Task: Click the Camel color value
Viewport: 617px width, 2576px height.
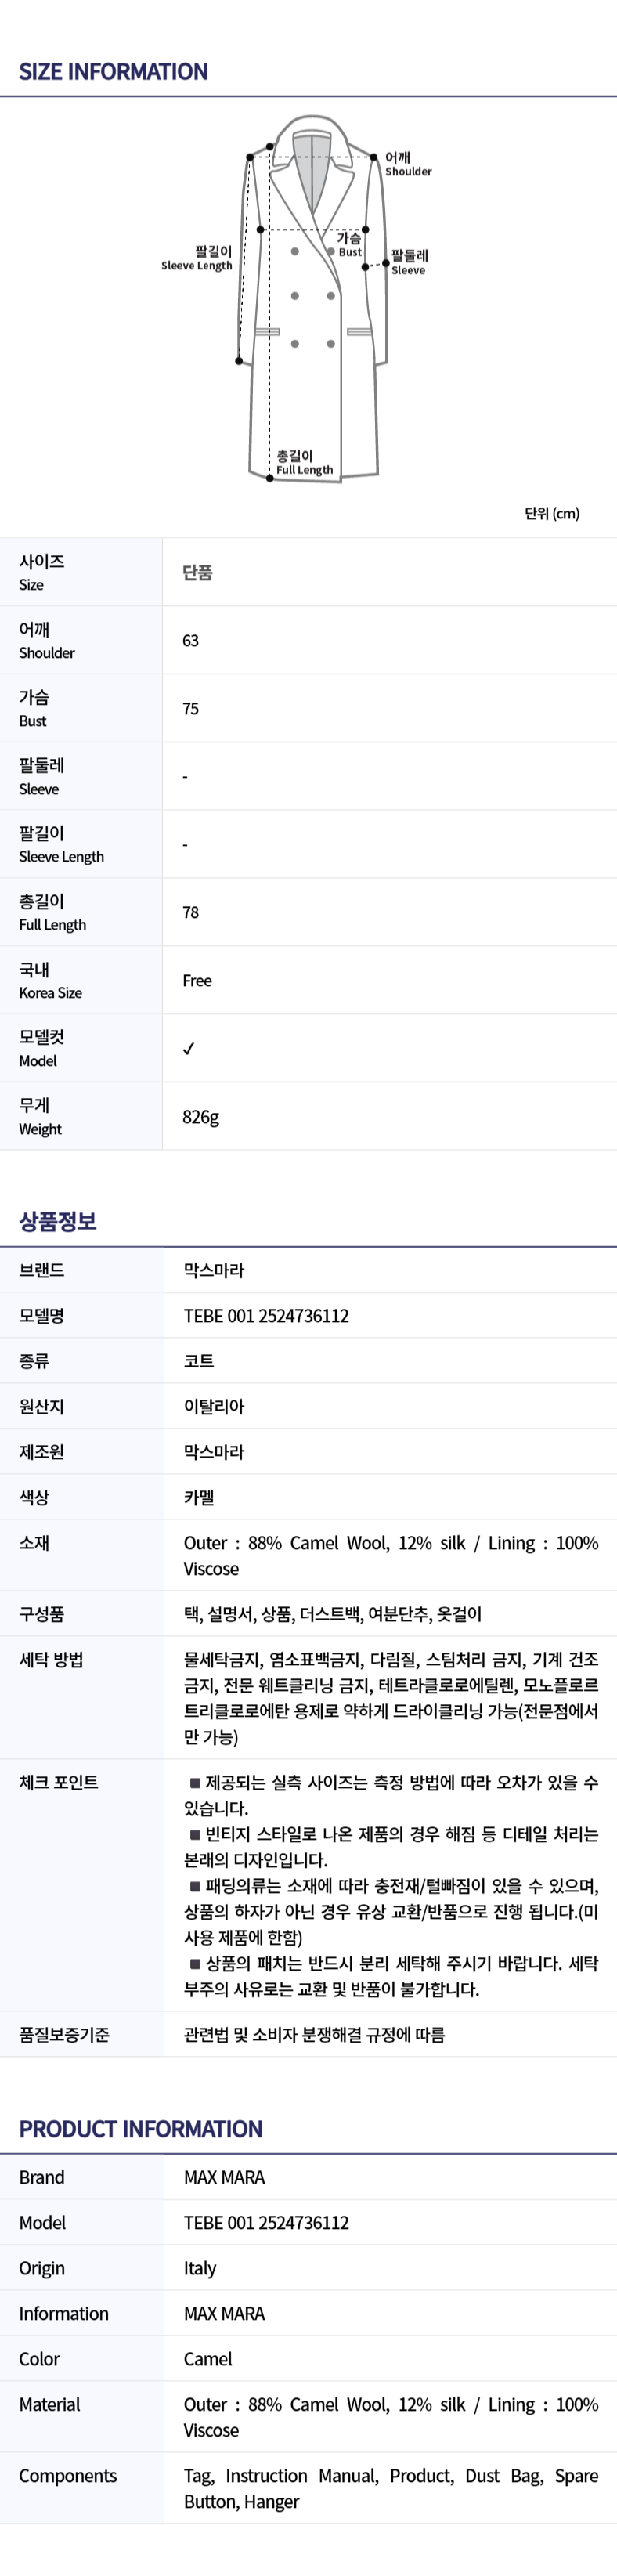Action: click(x=208, y=2358)
